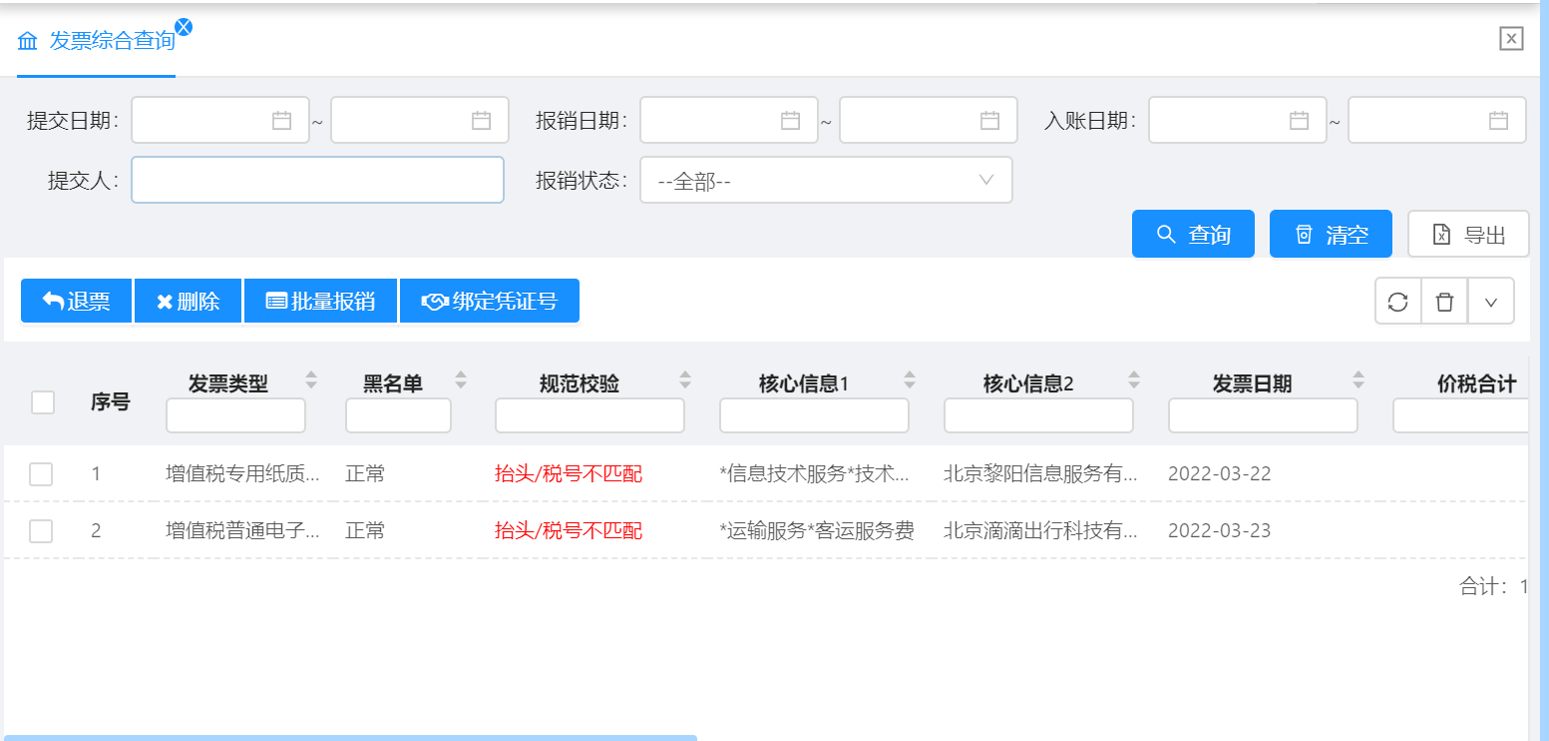Sort by the 核心信息1 column
Screen dimensions: 1549x741
coord(910,380)
